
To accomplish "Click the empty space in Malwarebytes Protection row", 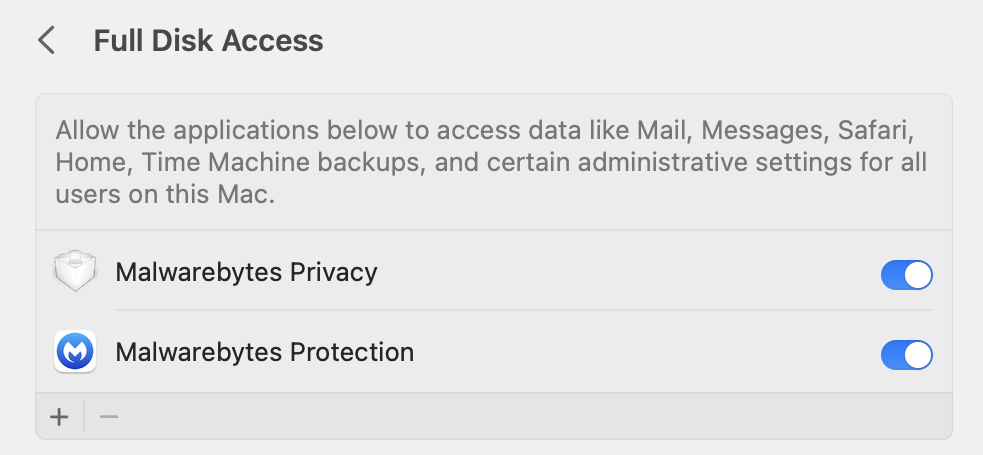I will tap(640, 352).
